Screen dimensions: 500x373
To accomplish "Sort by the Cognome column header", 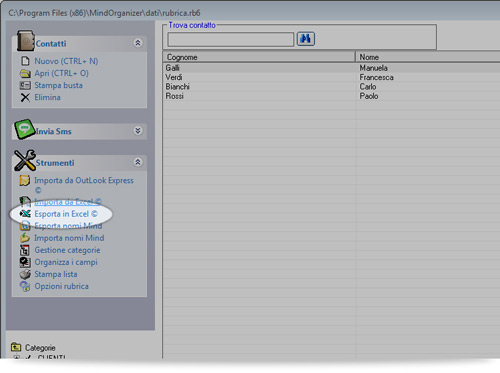I will click(259, 57).
